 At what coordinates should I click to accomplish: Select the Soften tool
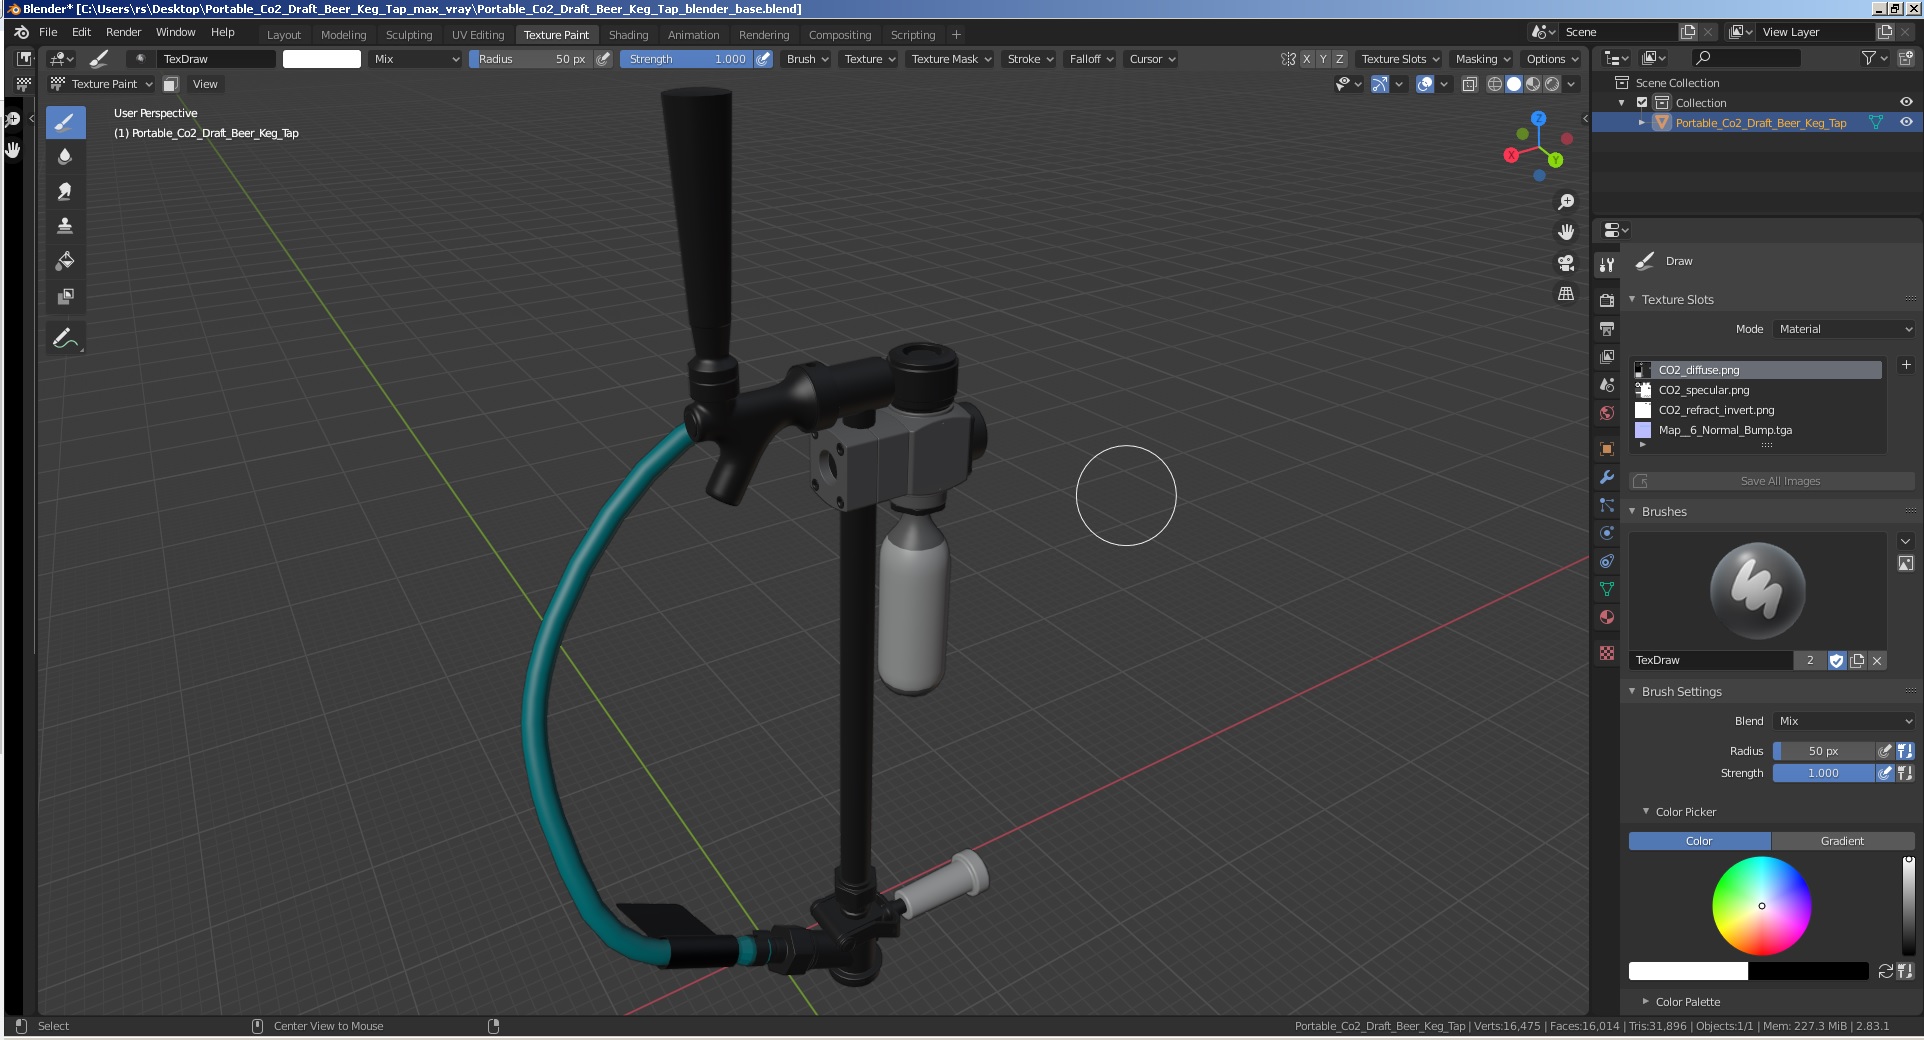point(65,157)
